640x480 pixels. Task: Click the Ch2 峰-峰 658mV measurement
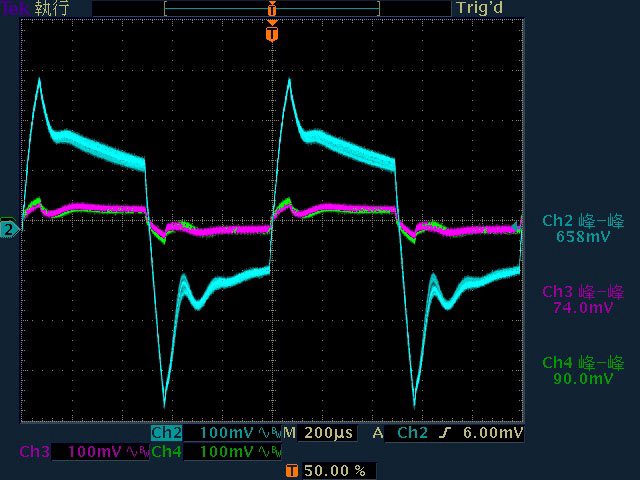(x=583, y=229)
